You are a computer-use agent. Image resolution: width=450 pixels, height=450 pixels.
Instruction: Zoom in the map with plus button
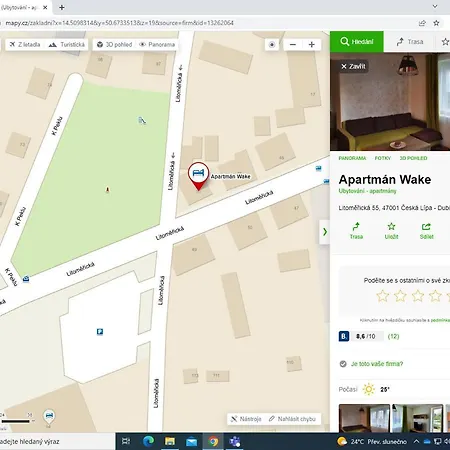[312, 45]
